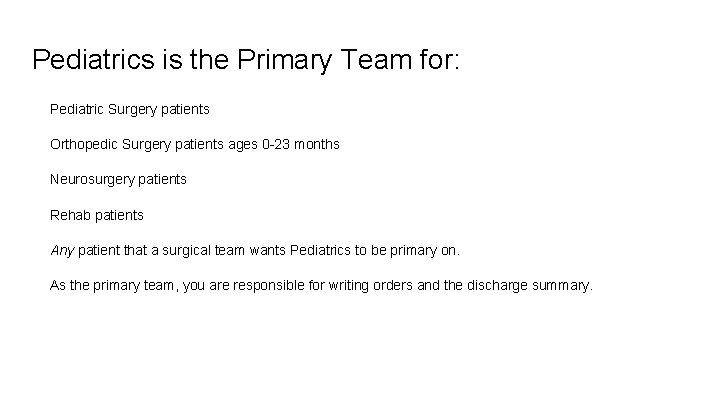Click the word Surgery in Orthopedic line
The height and width of the screenshot is (405, 720).
(143, 144)
